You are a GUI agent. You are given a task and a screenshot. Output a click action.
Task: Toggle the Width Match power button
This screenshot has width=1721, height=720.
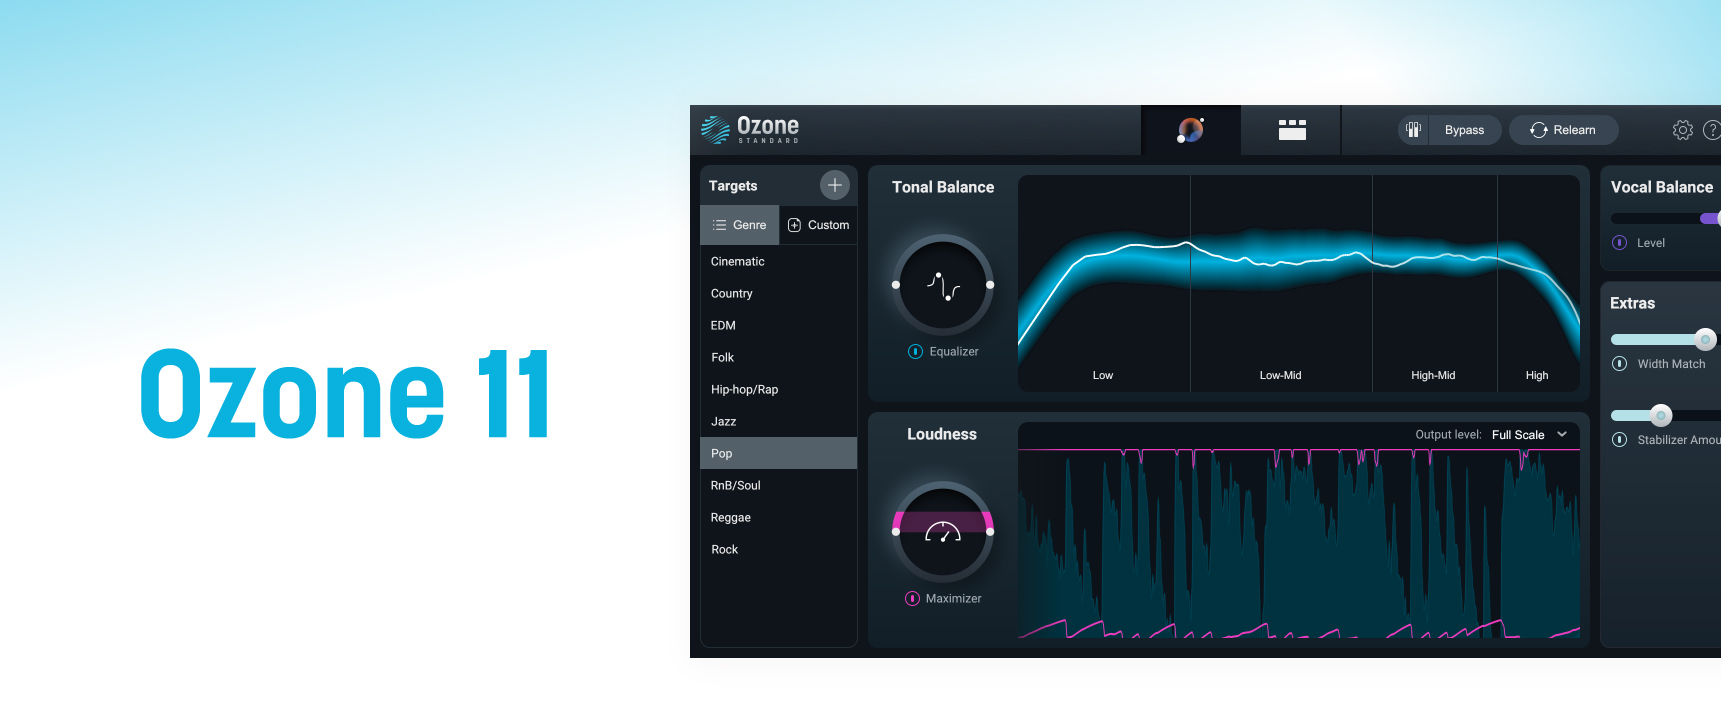pyautogui.click(x=1620, y=363)
